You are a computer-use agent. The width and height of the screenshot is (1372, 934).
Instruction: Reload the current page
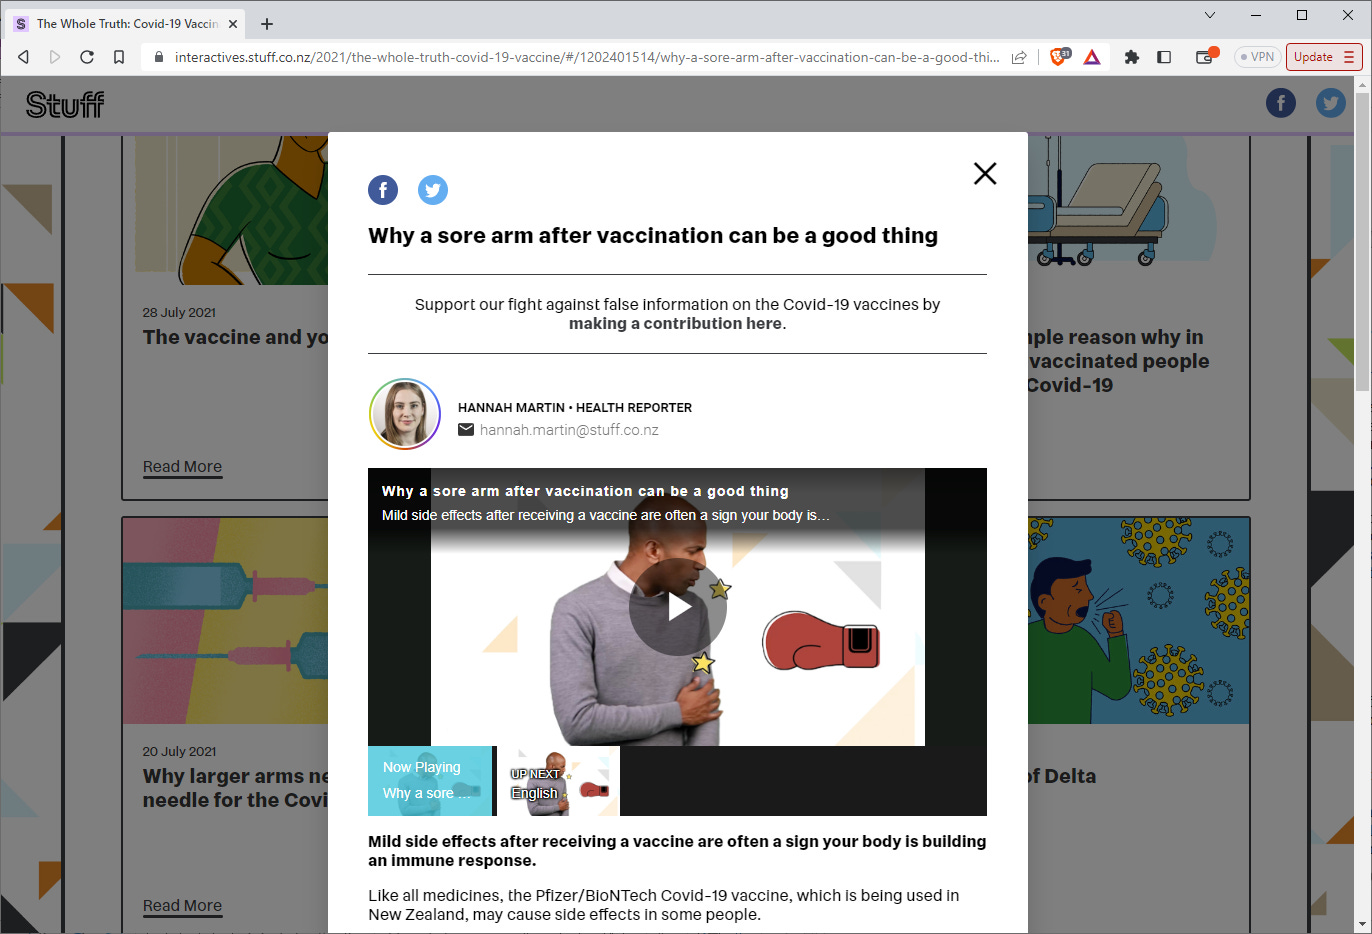pyautogui.click(x=87, y=57)
